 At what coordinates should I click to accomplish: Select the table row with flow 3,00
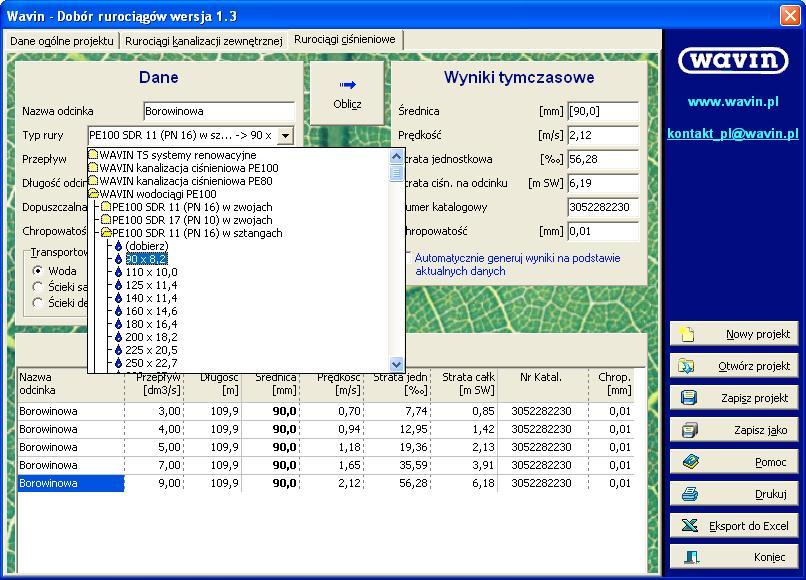point(326,411)
